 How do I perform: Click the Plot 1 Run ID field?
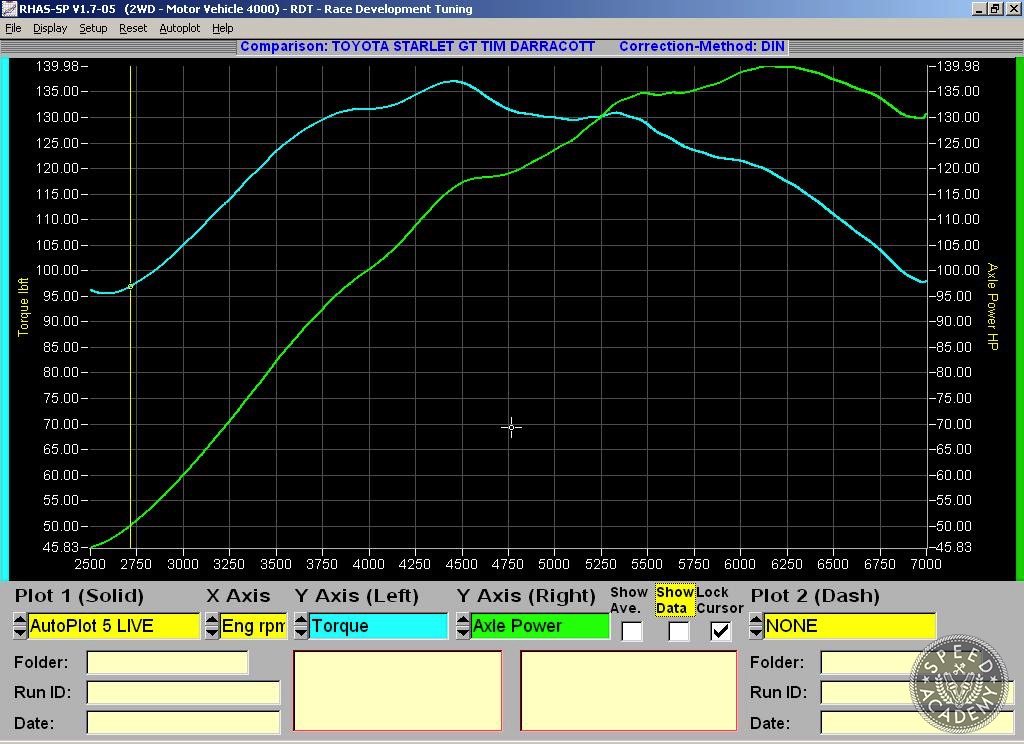coord(183,692)
